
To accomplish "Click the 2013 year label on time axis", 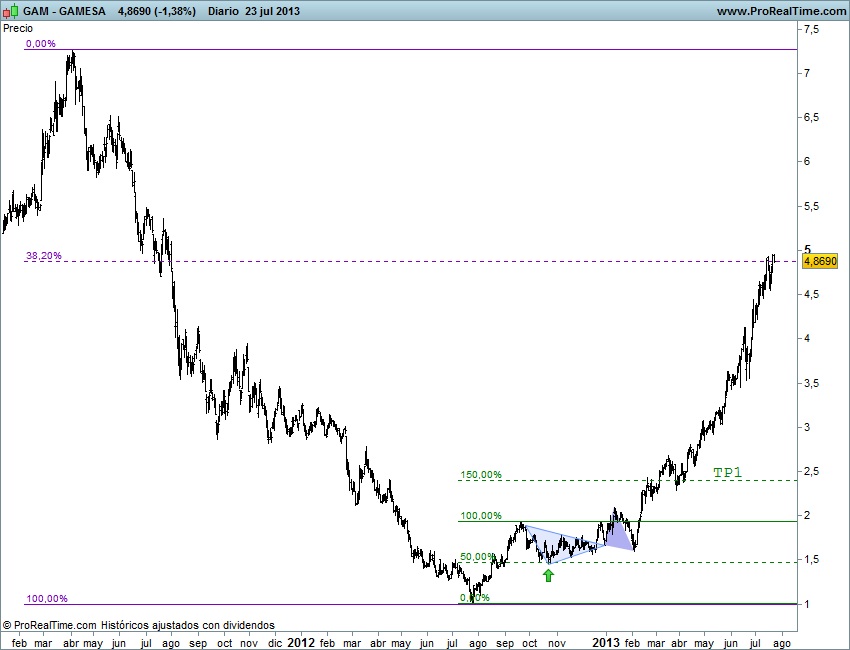I will pos(606,642).
